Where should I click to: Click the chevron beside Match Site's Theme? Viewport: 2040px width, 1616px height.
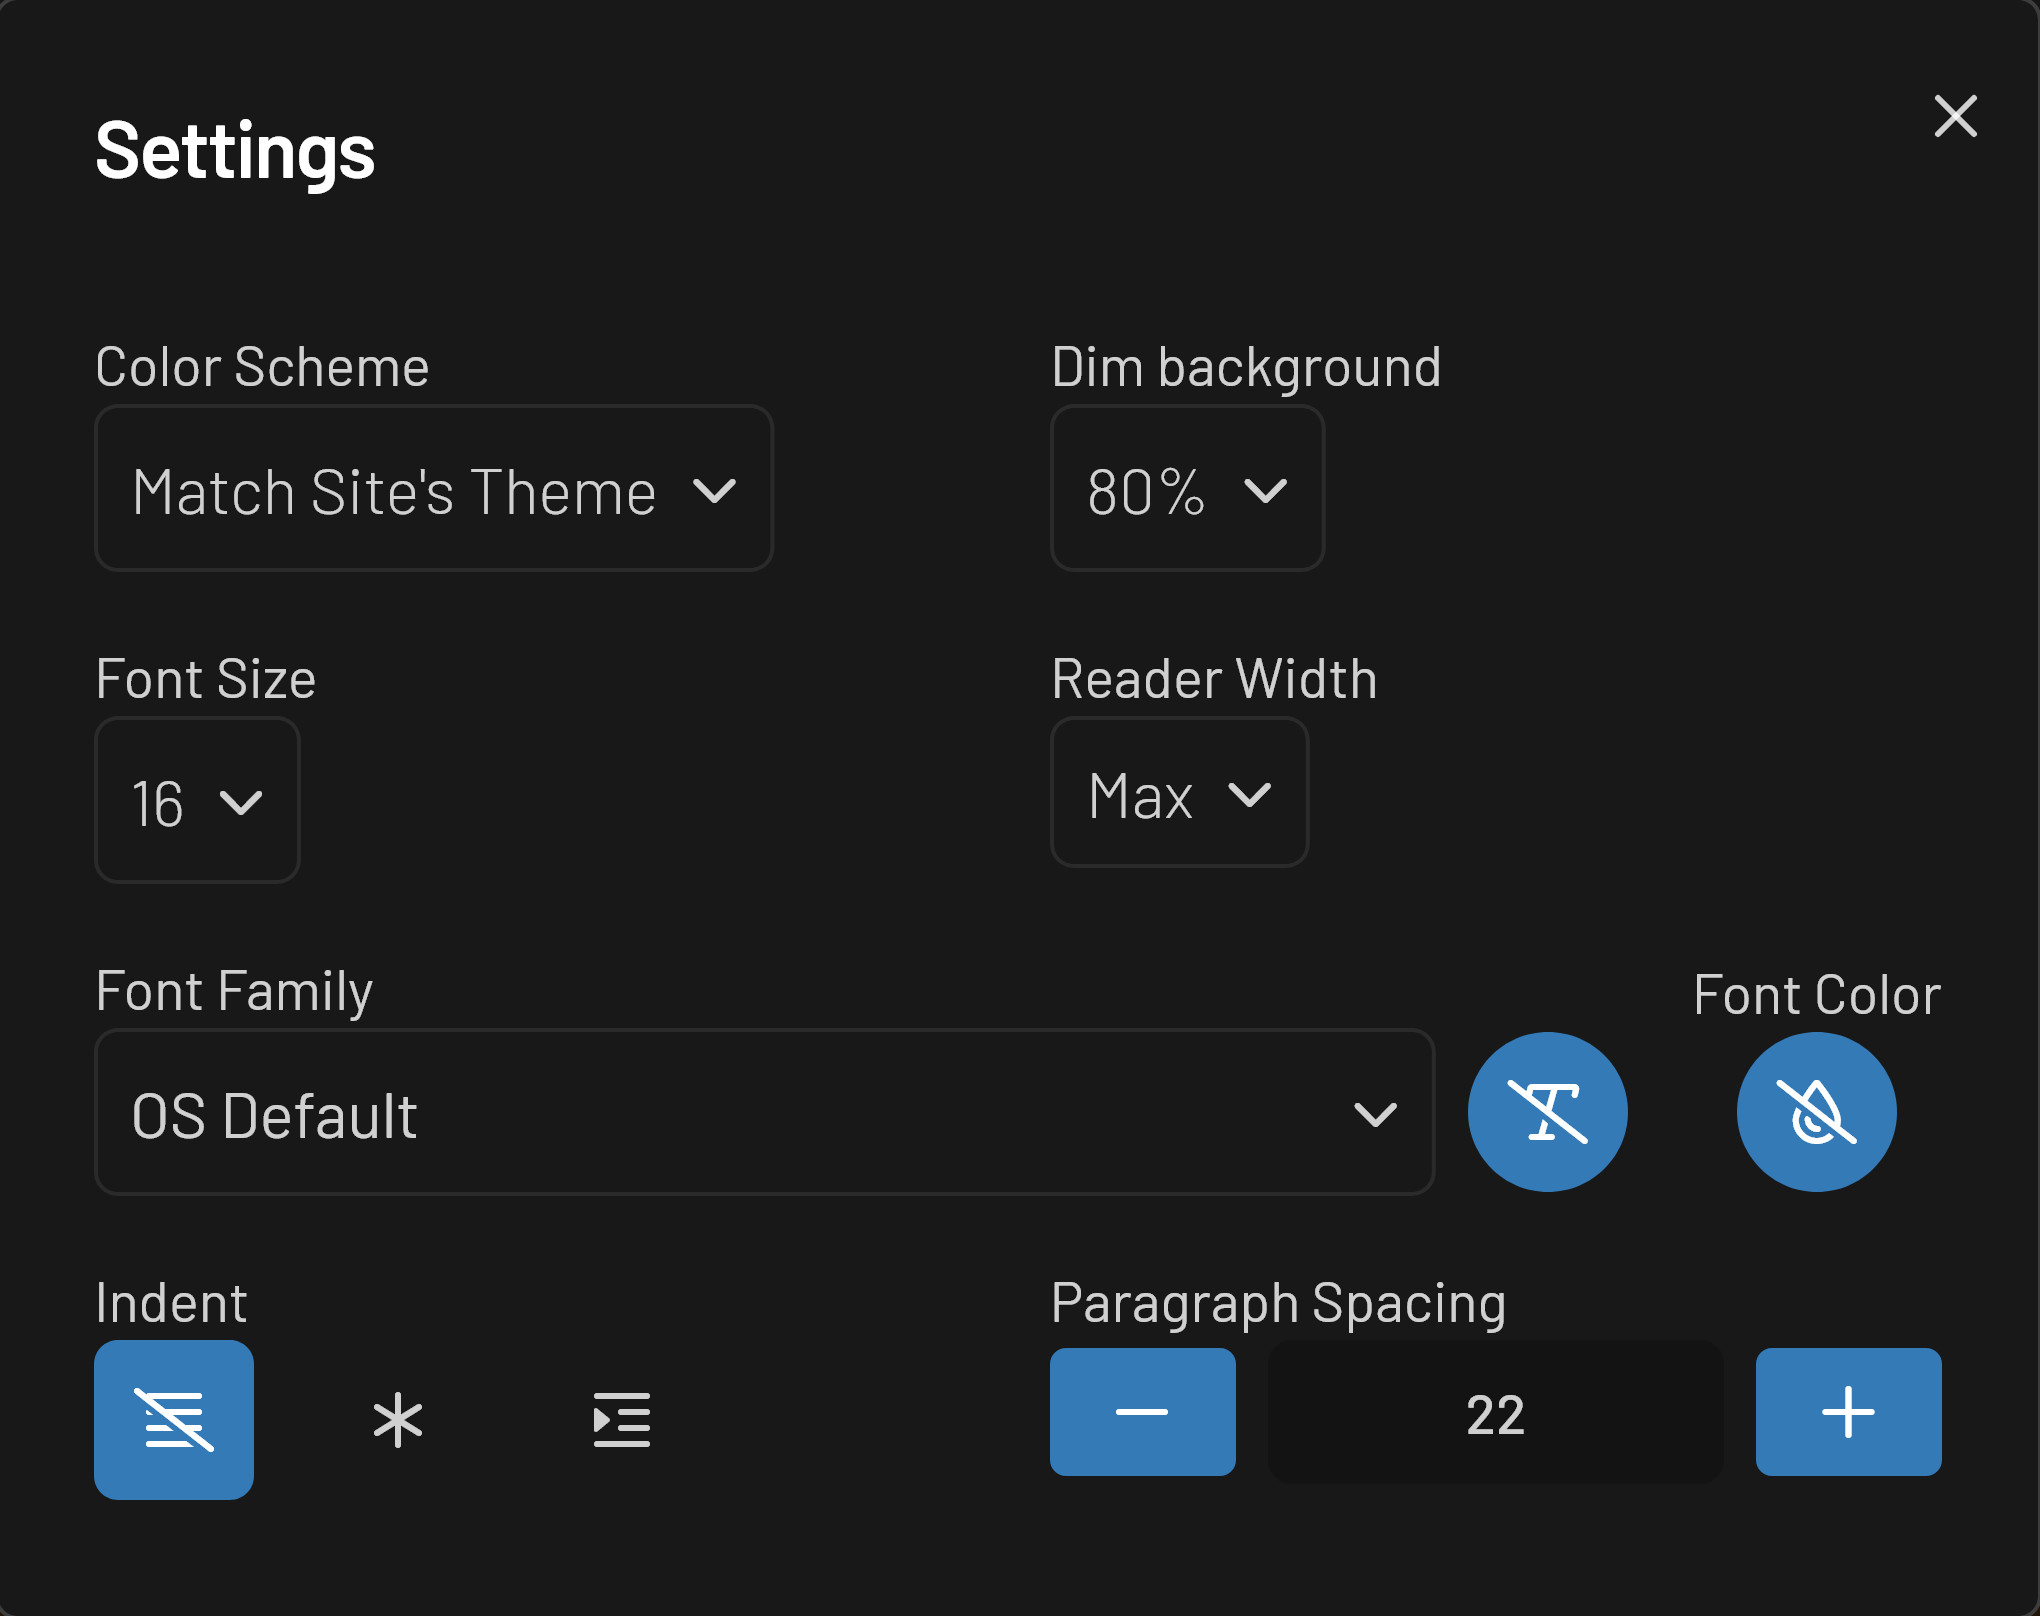click(x=714, y=491)
